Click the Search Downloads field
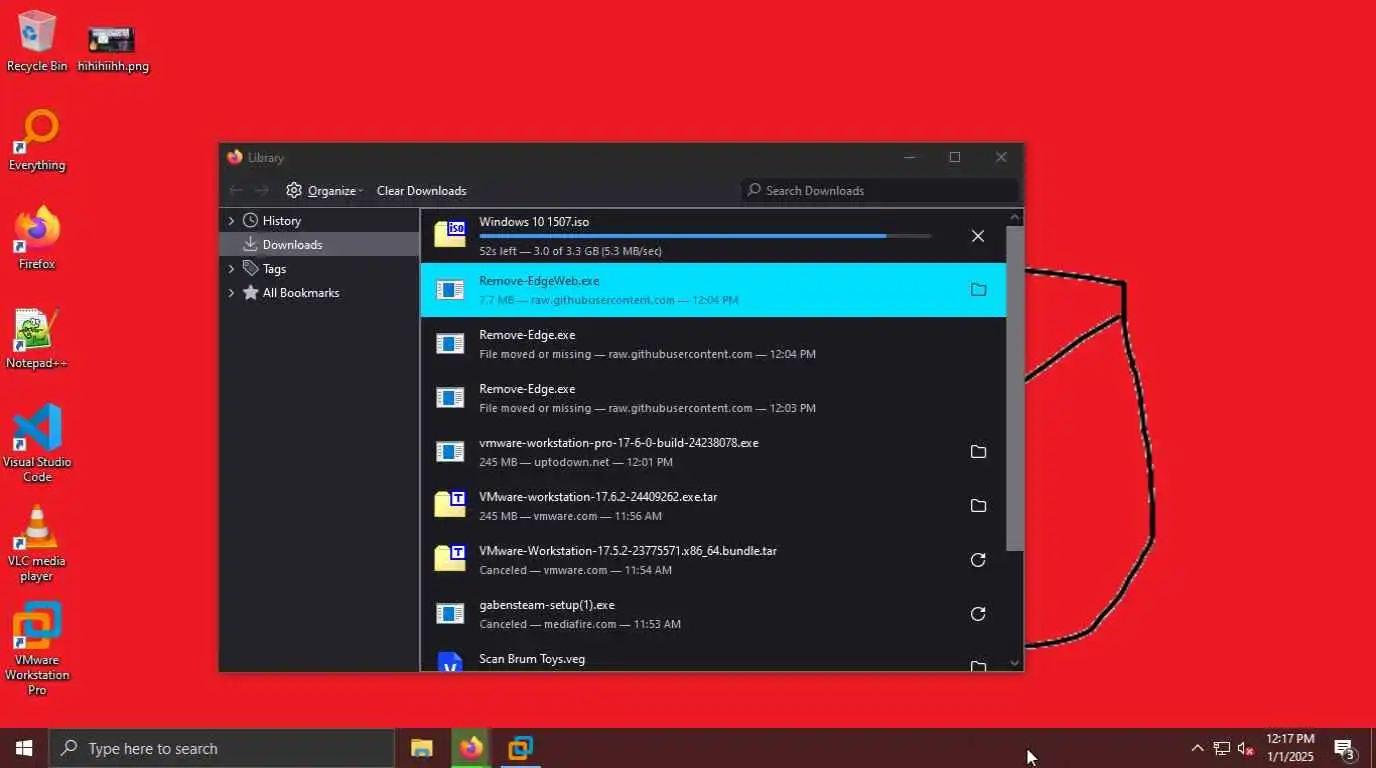1376x768 pixels. pyautogui.click(x=880, y=190)
